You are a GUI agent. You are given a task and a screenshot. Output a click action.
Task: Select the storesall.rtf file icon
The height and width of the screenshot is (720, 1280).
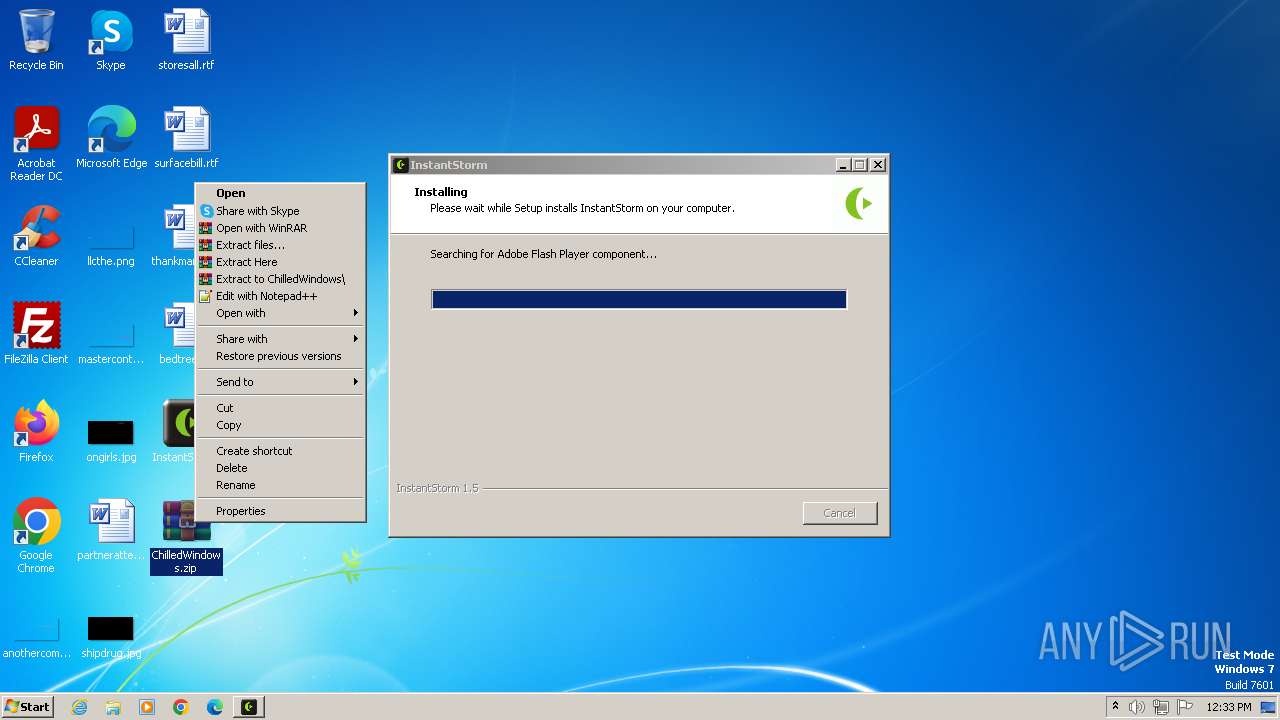(x=186, y=40)
